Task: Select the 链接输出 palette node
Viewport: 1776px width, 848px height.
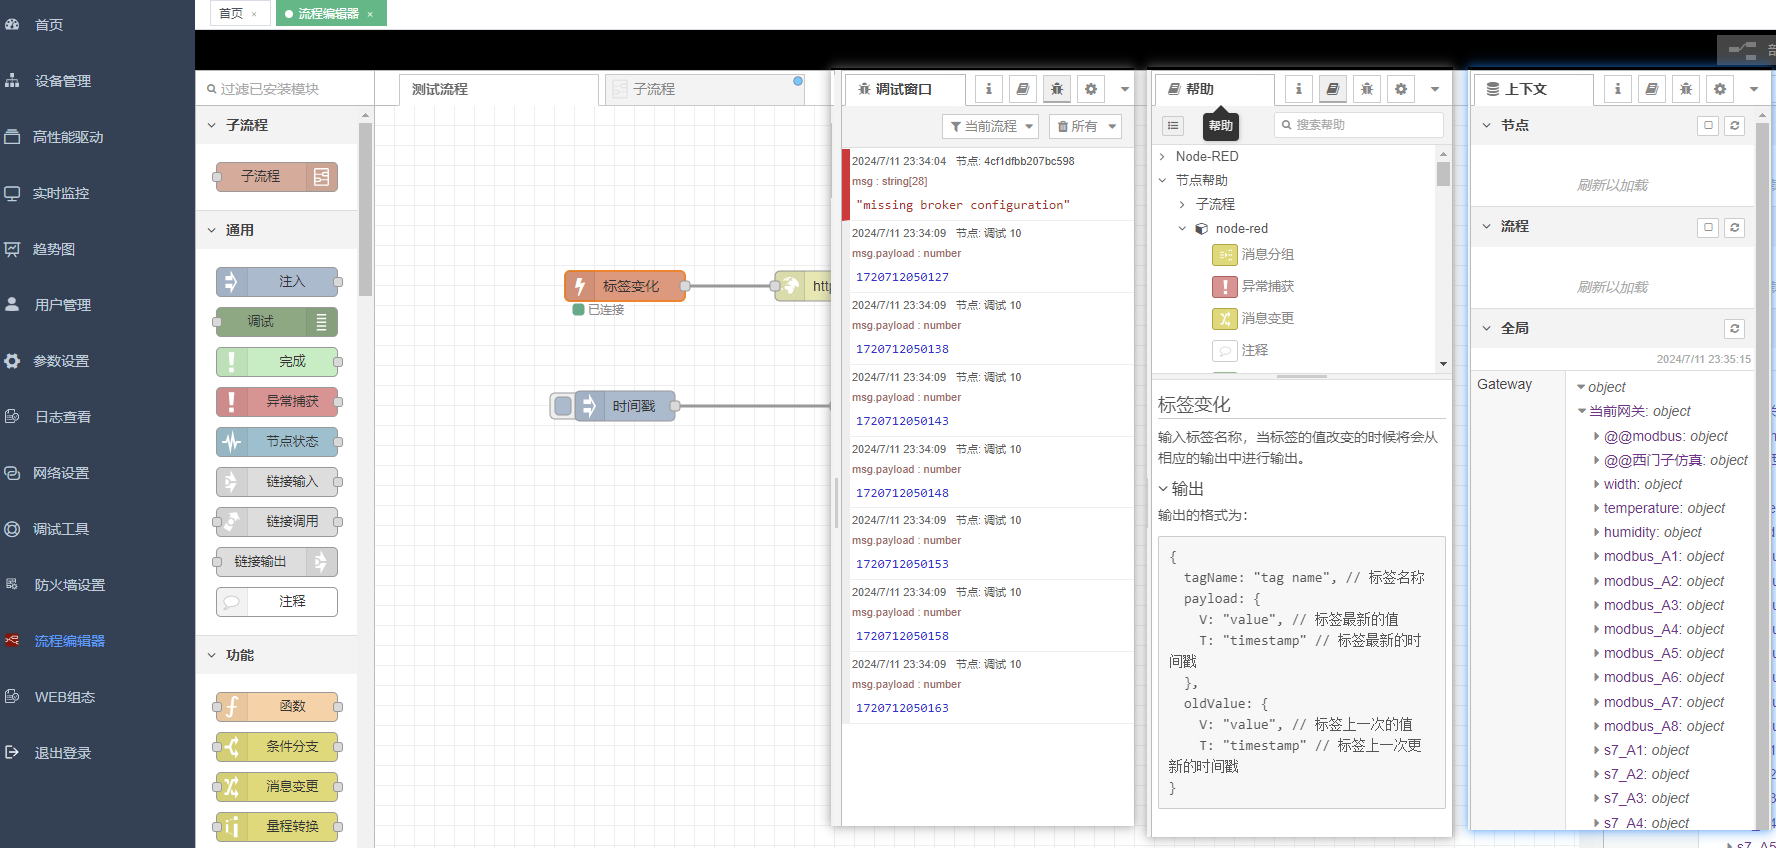Action: point(277,562)
